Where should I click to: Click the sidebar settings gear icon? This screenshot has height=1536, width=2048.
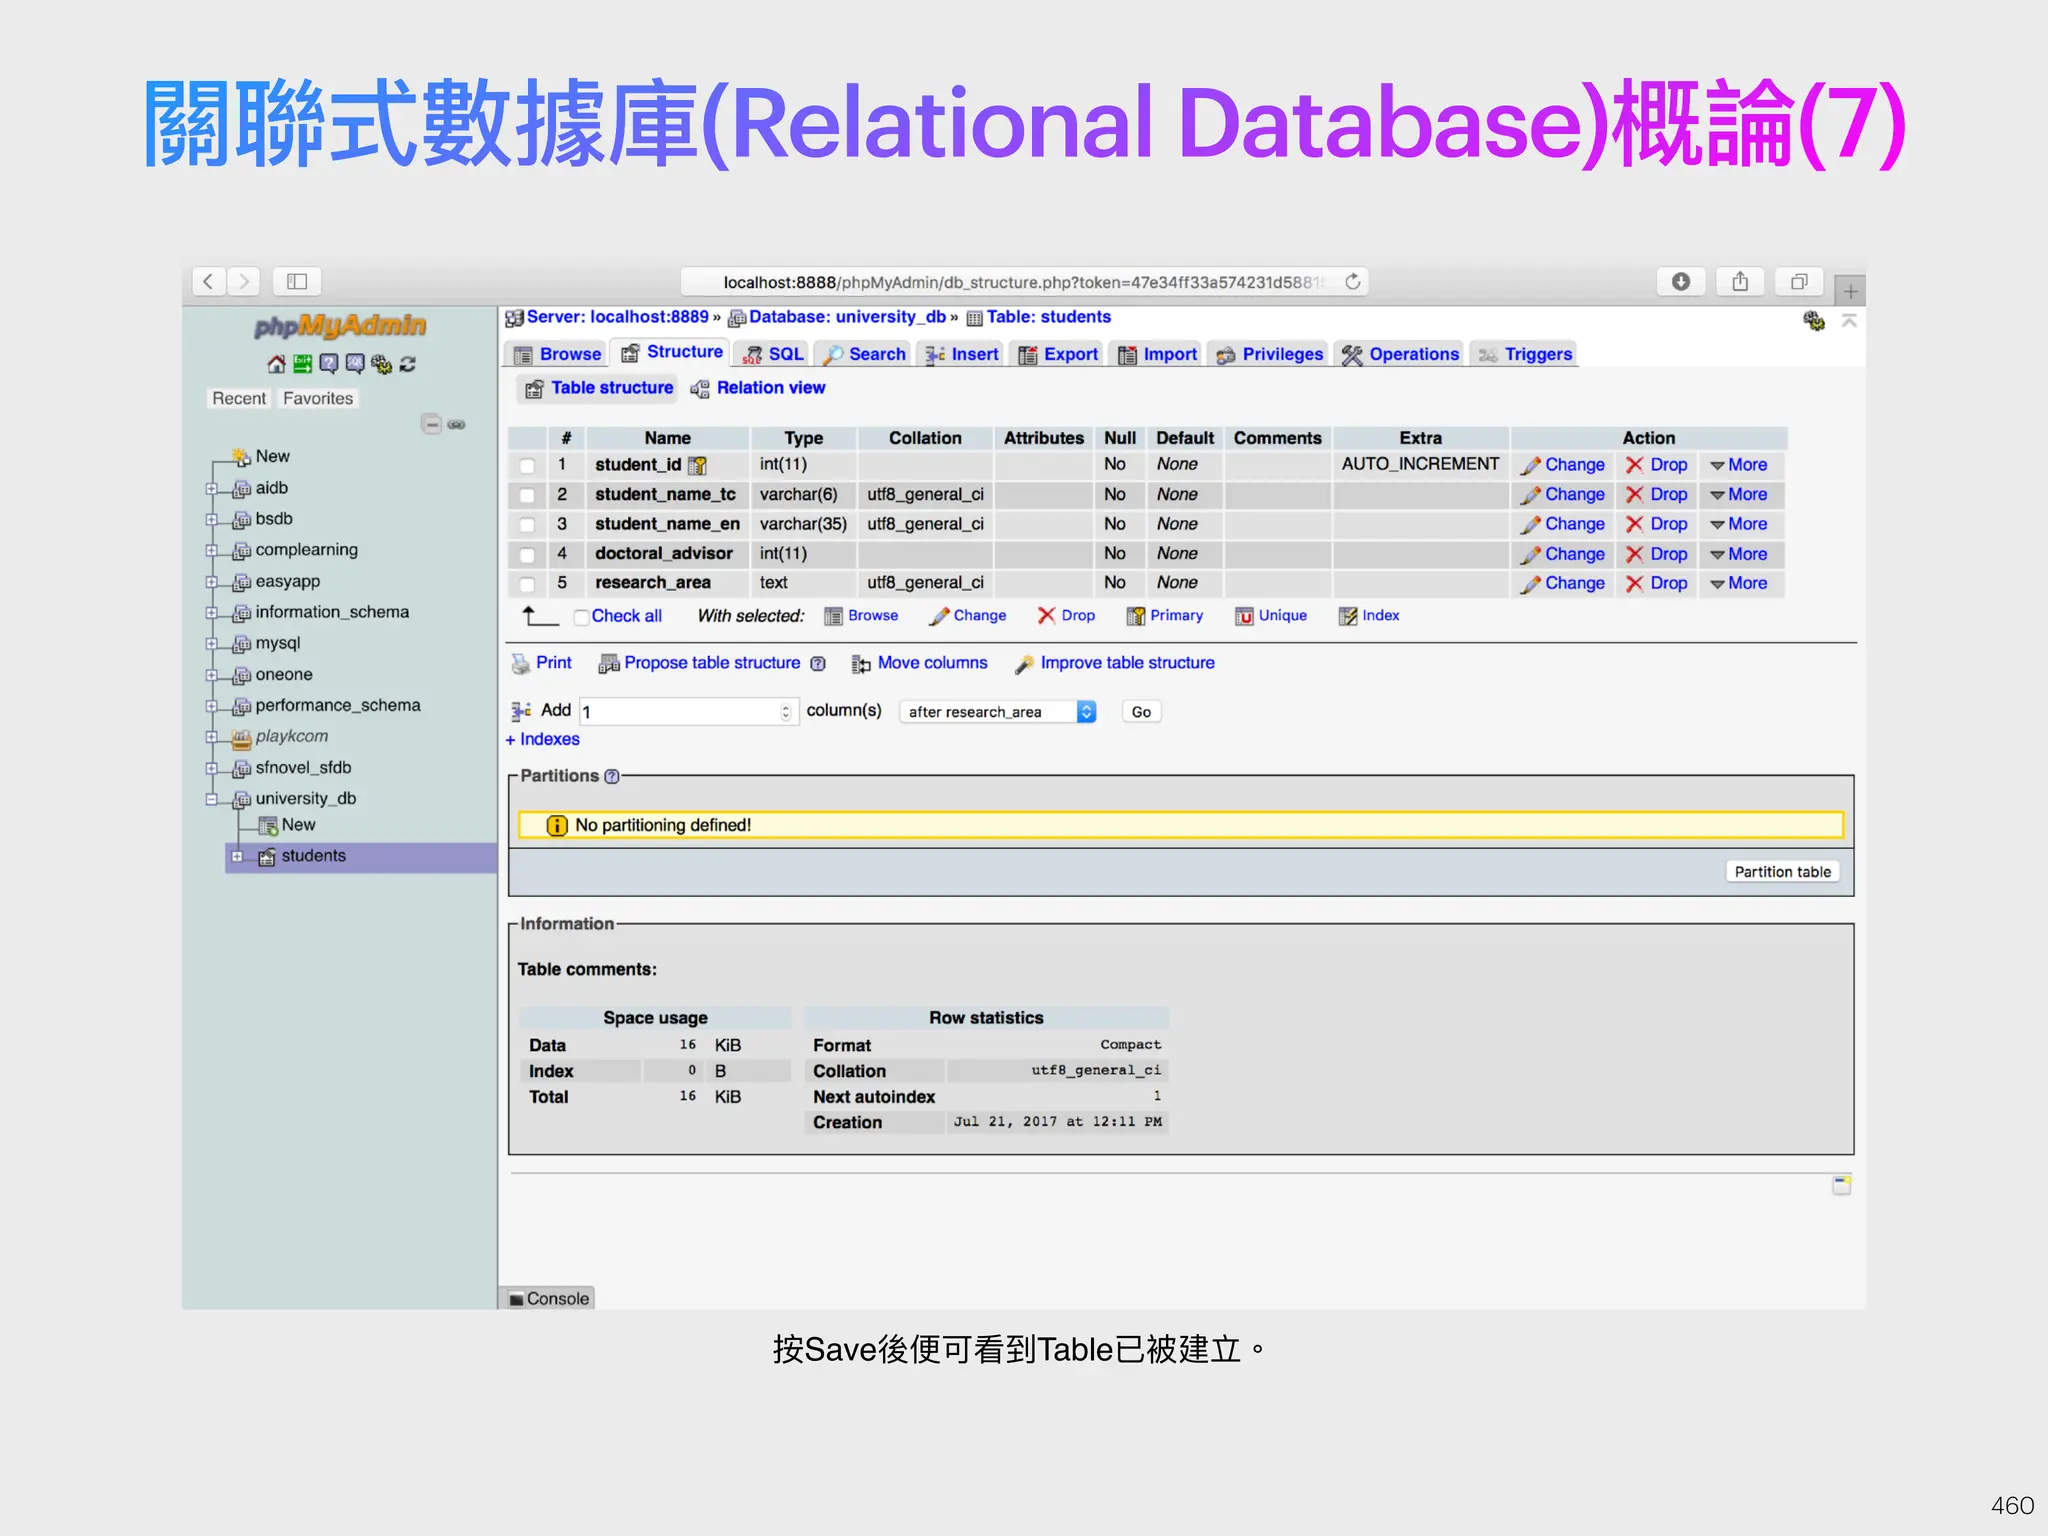[381, 364]
